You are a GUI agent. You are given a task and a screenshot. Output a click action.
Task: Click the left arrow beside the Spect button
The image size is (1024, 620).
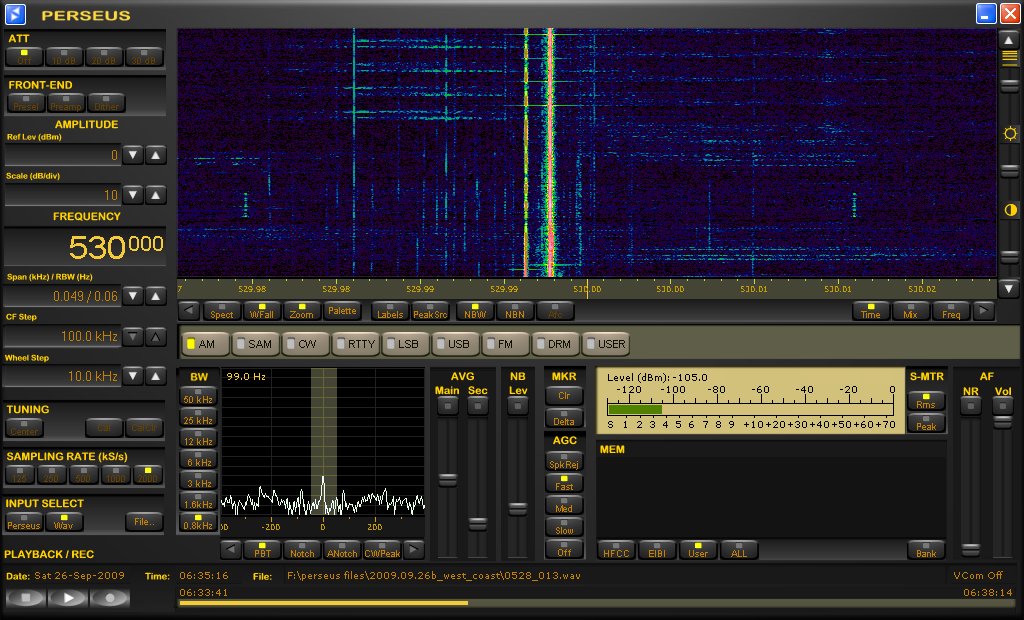189,311
